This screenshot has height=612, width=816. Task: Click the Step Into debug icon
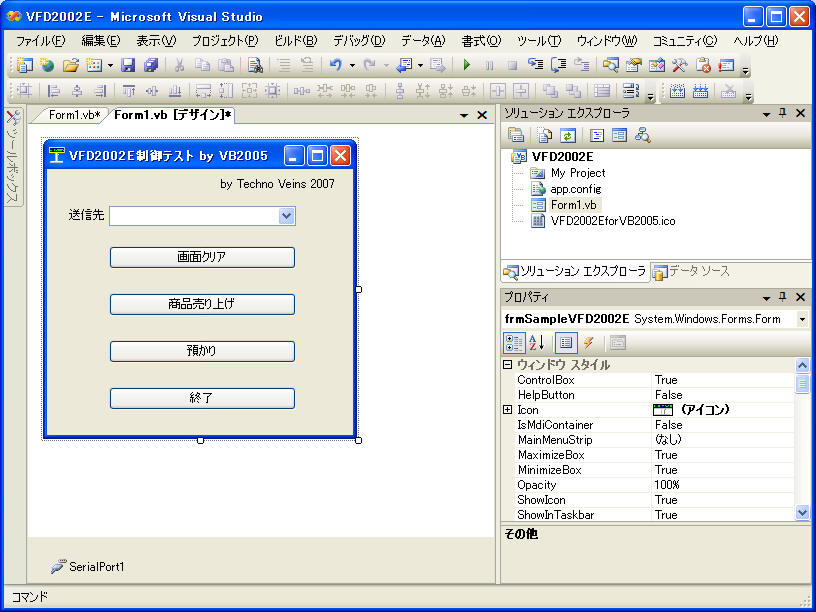tap(536, 65)
